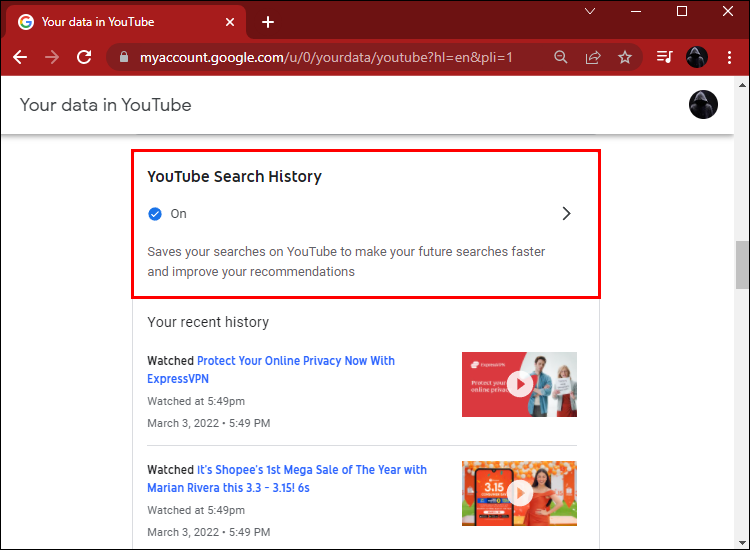Click the scrollbar up arrow
This screenshot has width=750, height=550.
742,85
